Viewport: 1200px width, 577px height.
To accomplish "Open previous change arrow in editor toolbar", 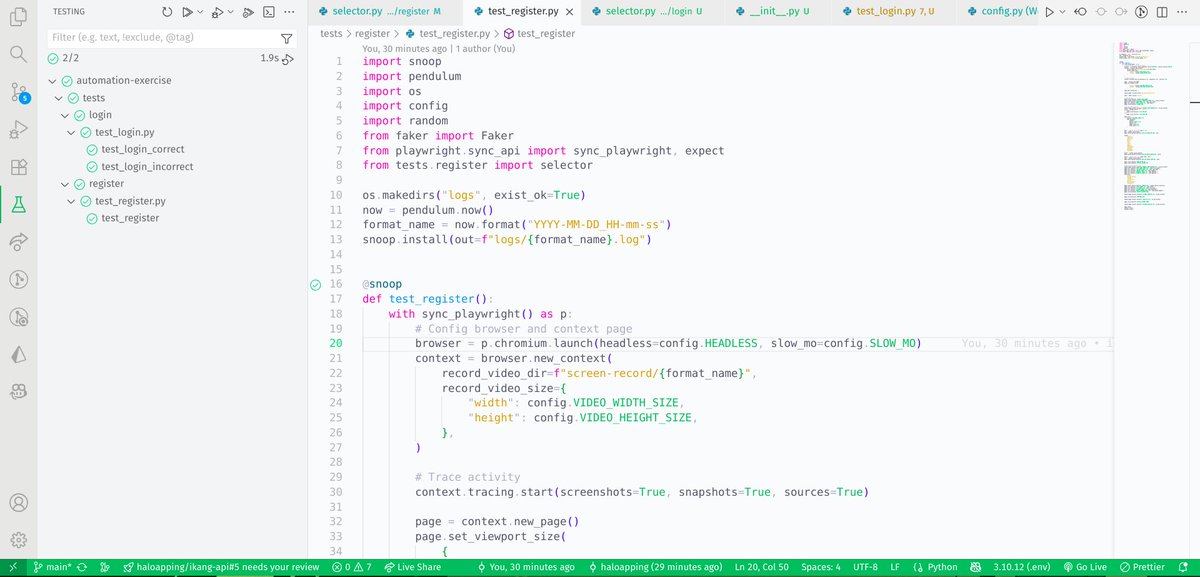I will 1080,12.
